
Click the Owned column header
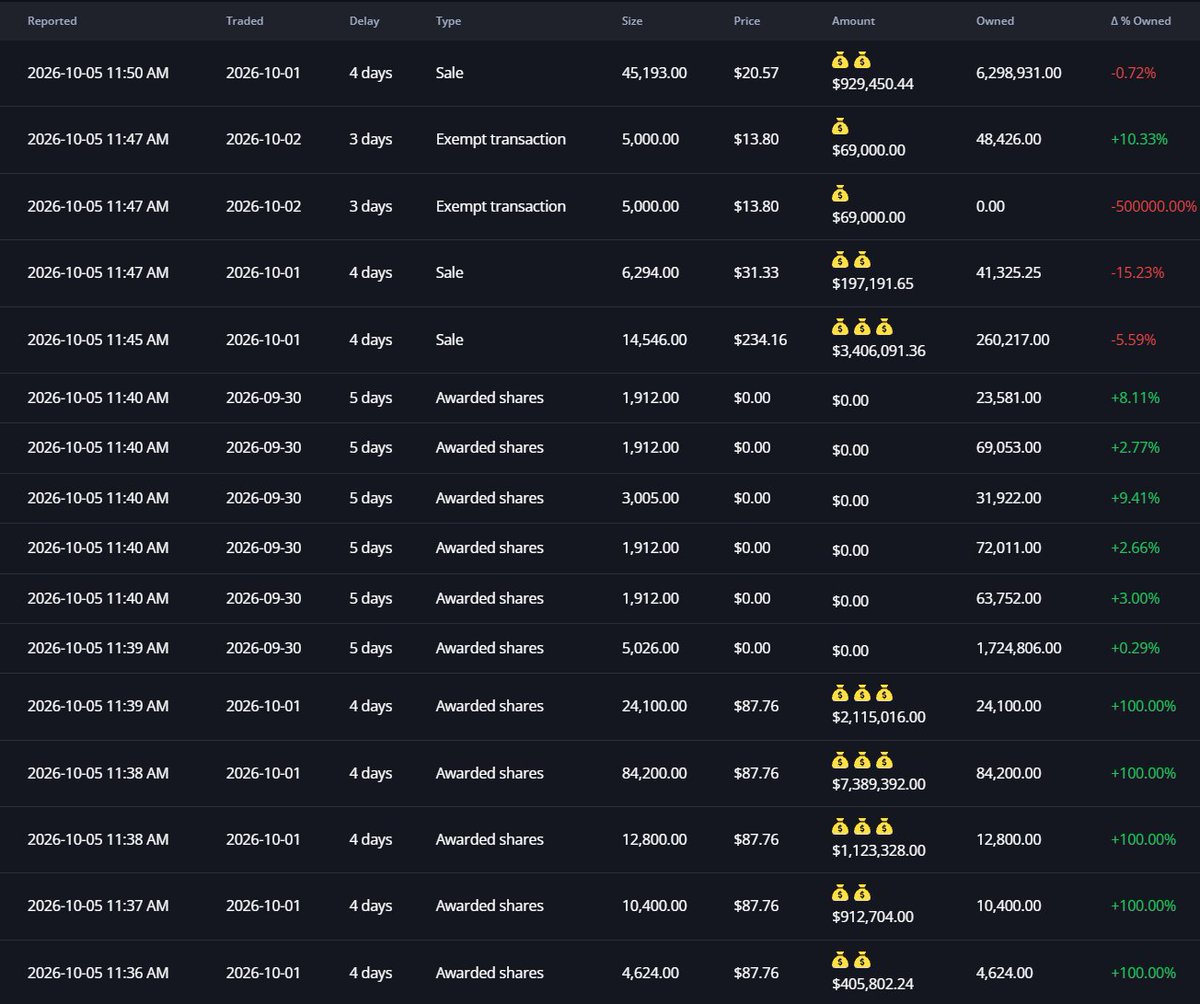pyautogui.click(x=995, y=21)
